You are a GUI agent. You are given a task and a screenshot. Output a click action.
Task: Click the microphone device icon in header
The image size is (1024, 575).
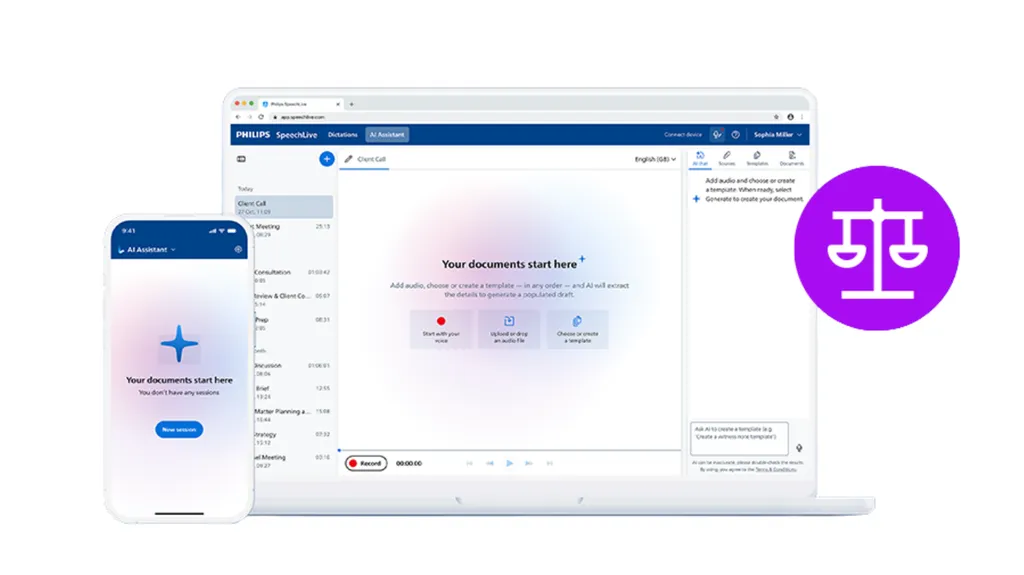[717, 135]
